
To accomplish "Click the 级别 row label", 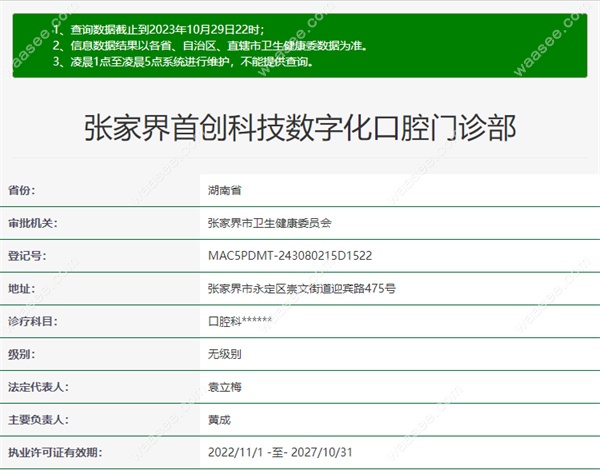I will [x=22, y=355].
